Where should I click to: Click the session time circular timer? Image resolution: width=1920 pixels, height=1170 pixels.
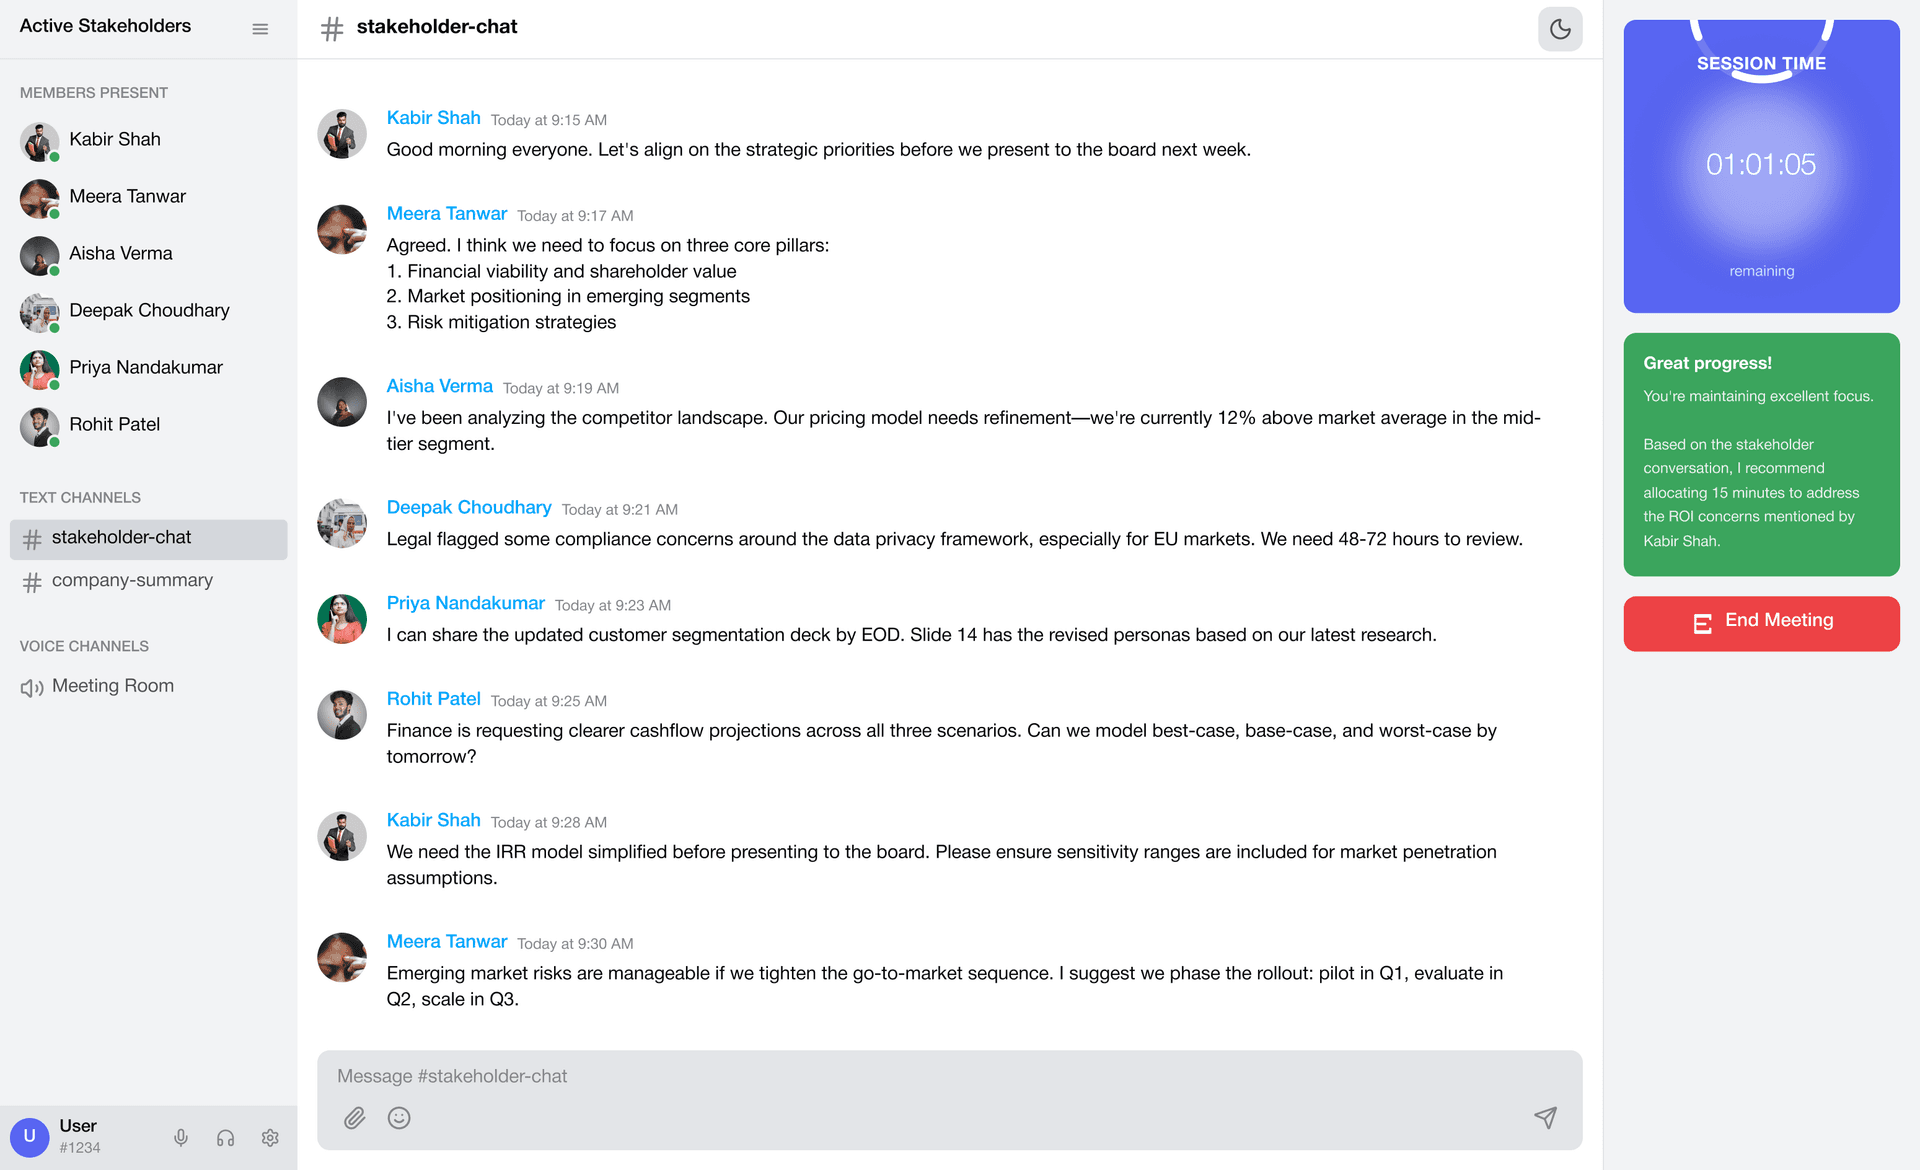[1760, 165]
